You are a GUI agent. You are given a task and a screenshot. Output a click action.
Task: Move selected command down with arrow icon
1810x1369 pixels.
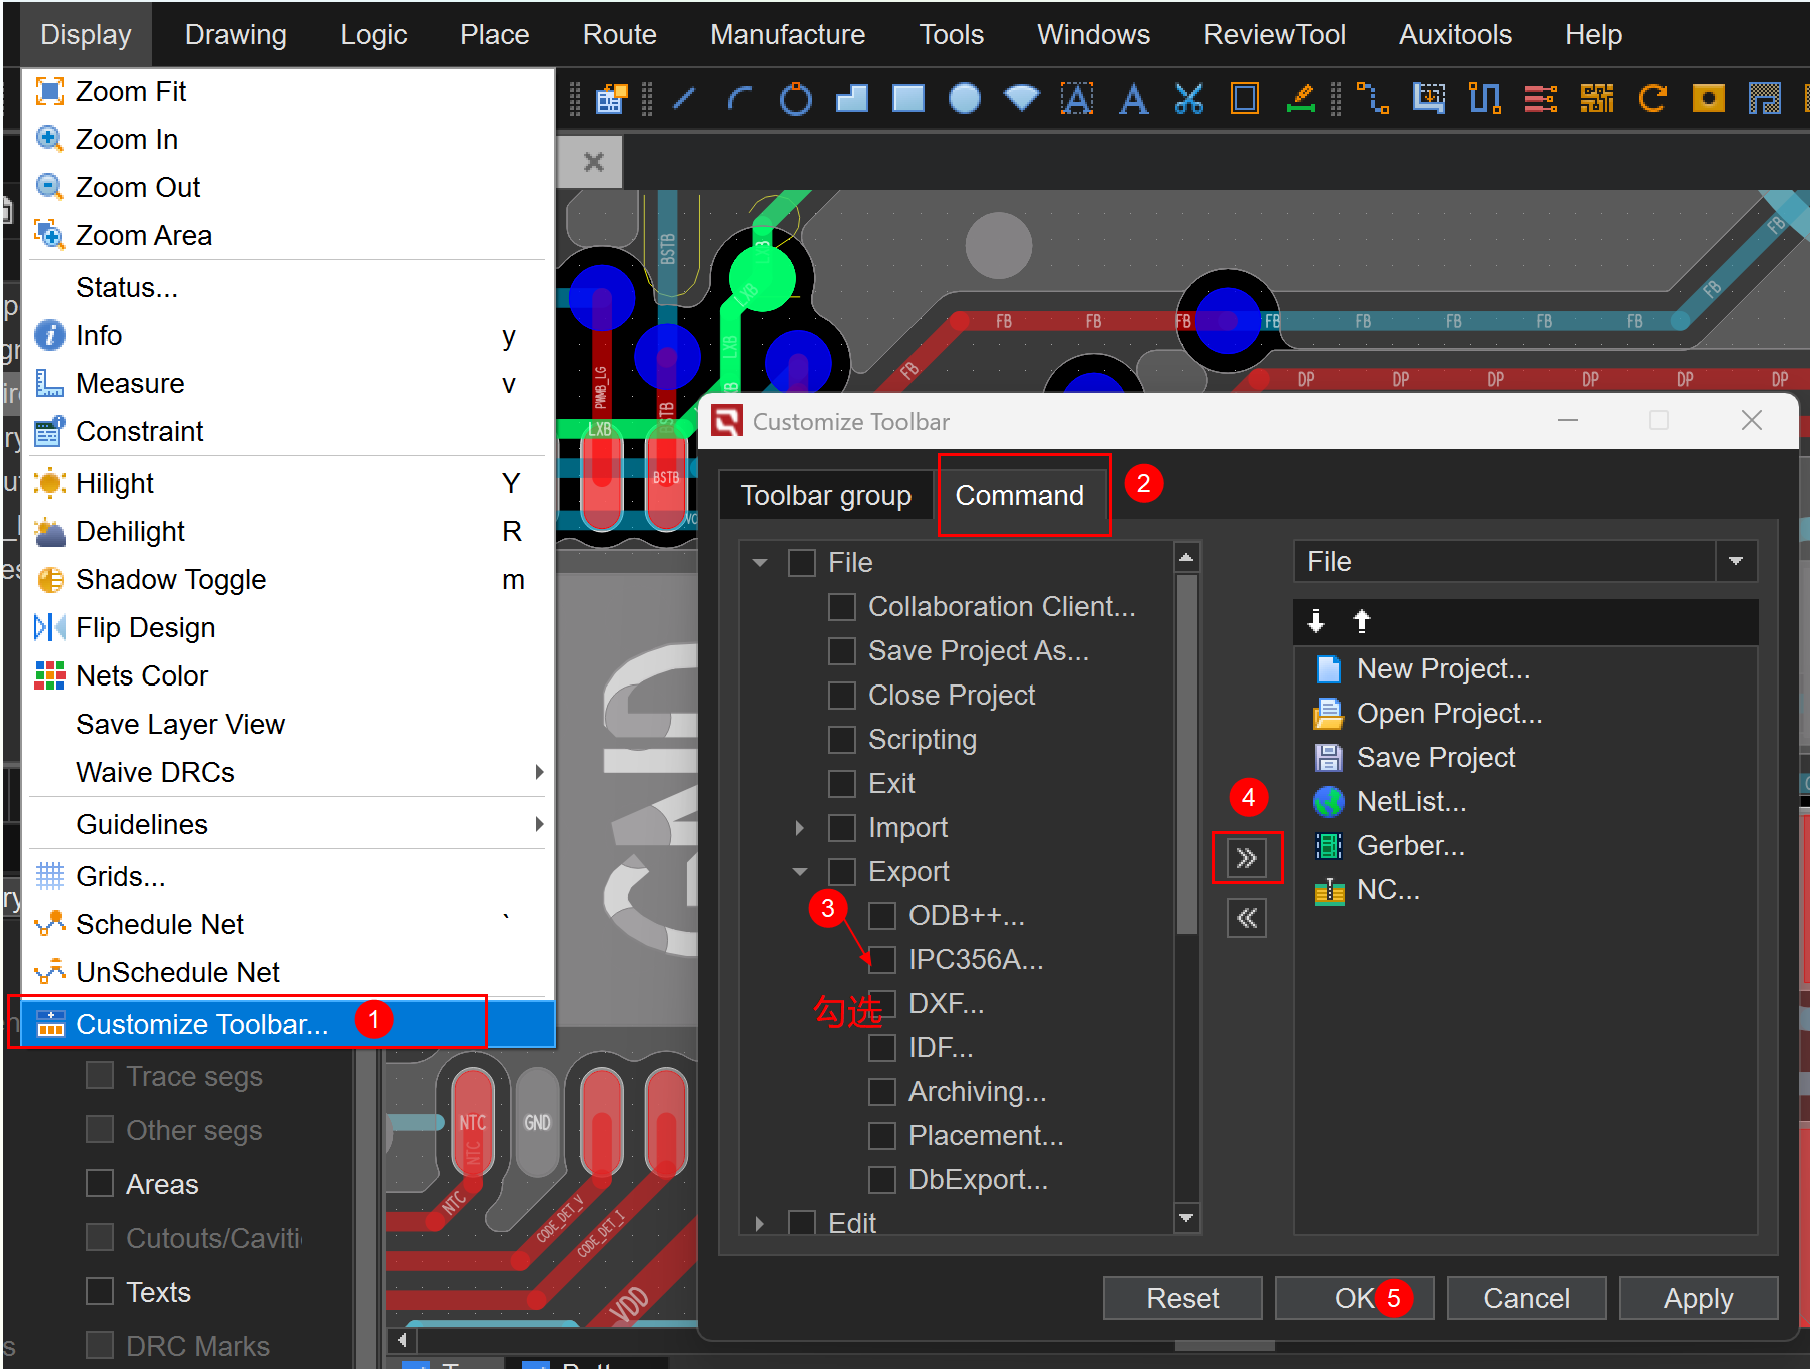[1316, 621]
